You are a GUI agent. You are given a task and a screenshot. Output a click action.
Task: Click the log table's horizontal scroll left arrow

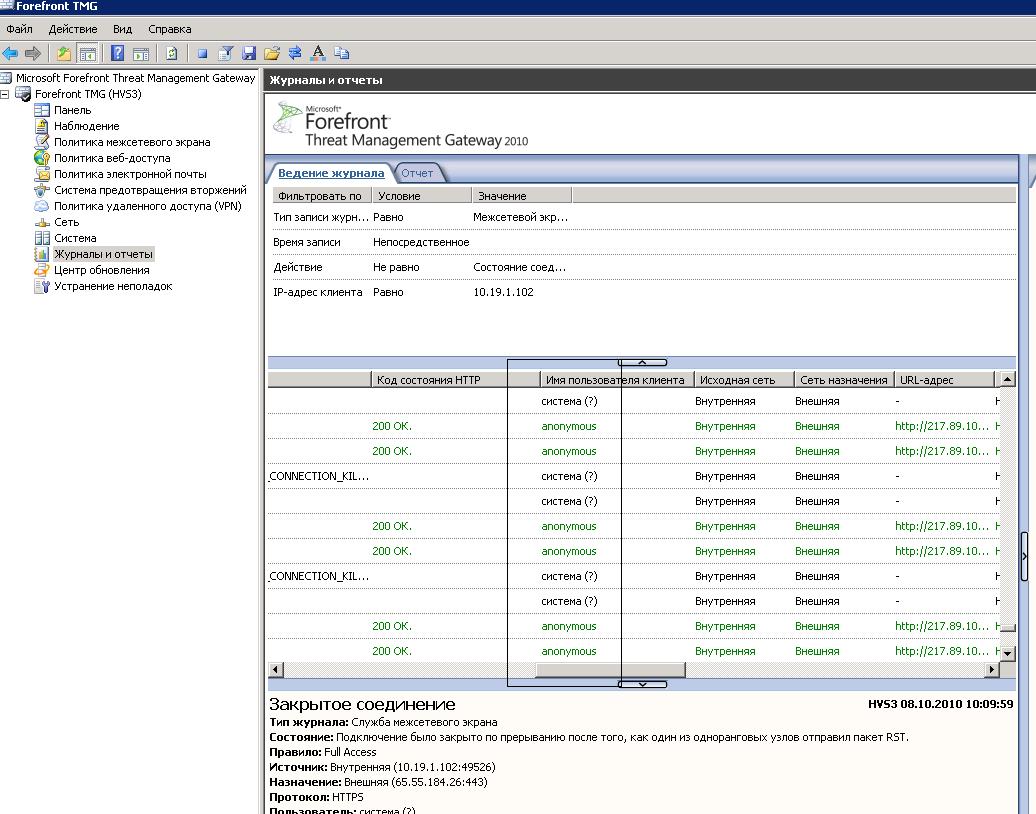click(276, 669)
